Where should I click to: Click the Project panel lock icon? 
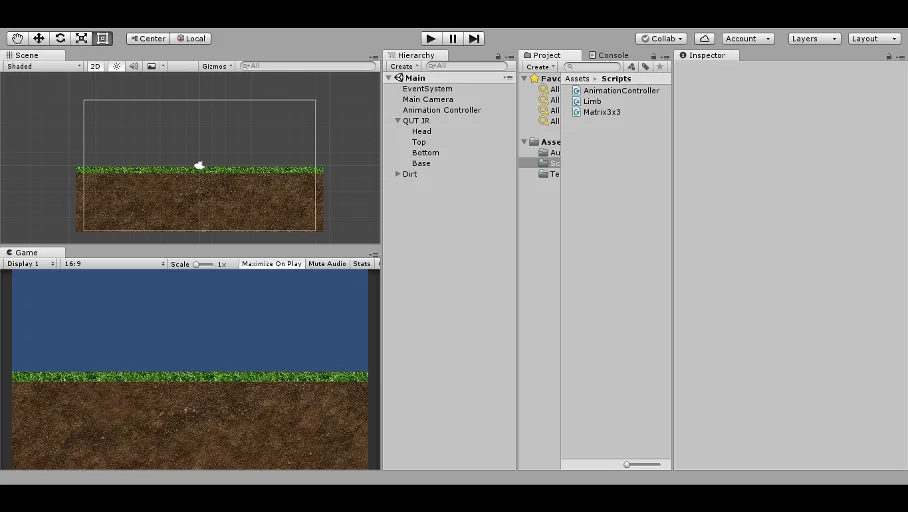point(653,56)
